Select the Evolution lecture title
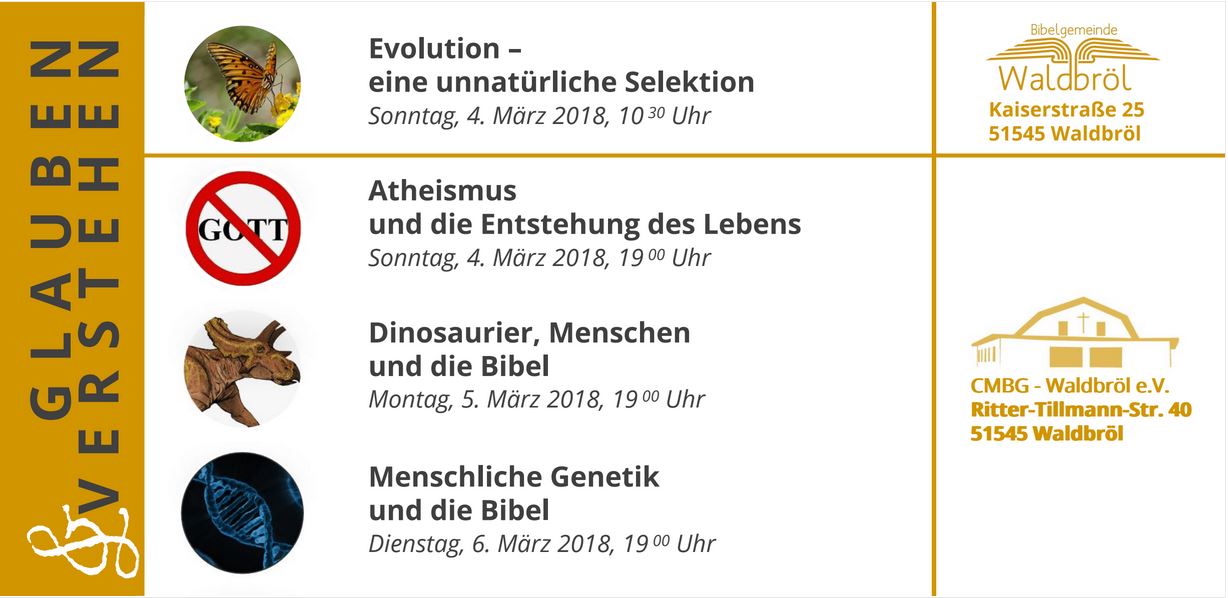 561,64
